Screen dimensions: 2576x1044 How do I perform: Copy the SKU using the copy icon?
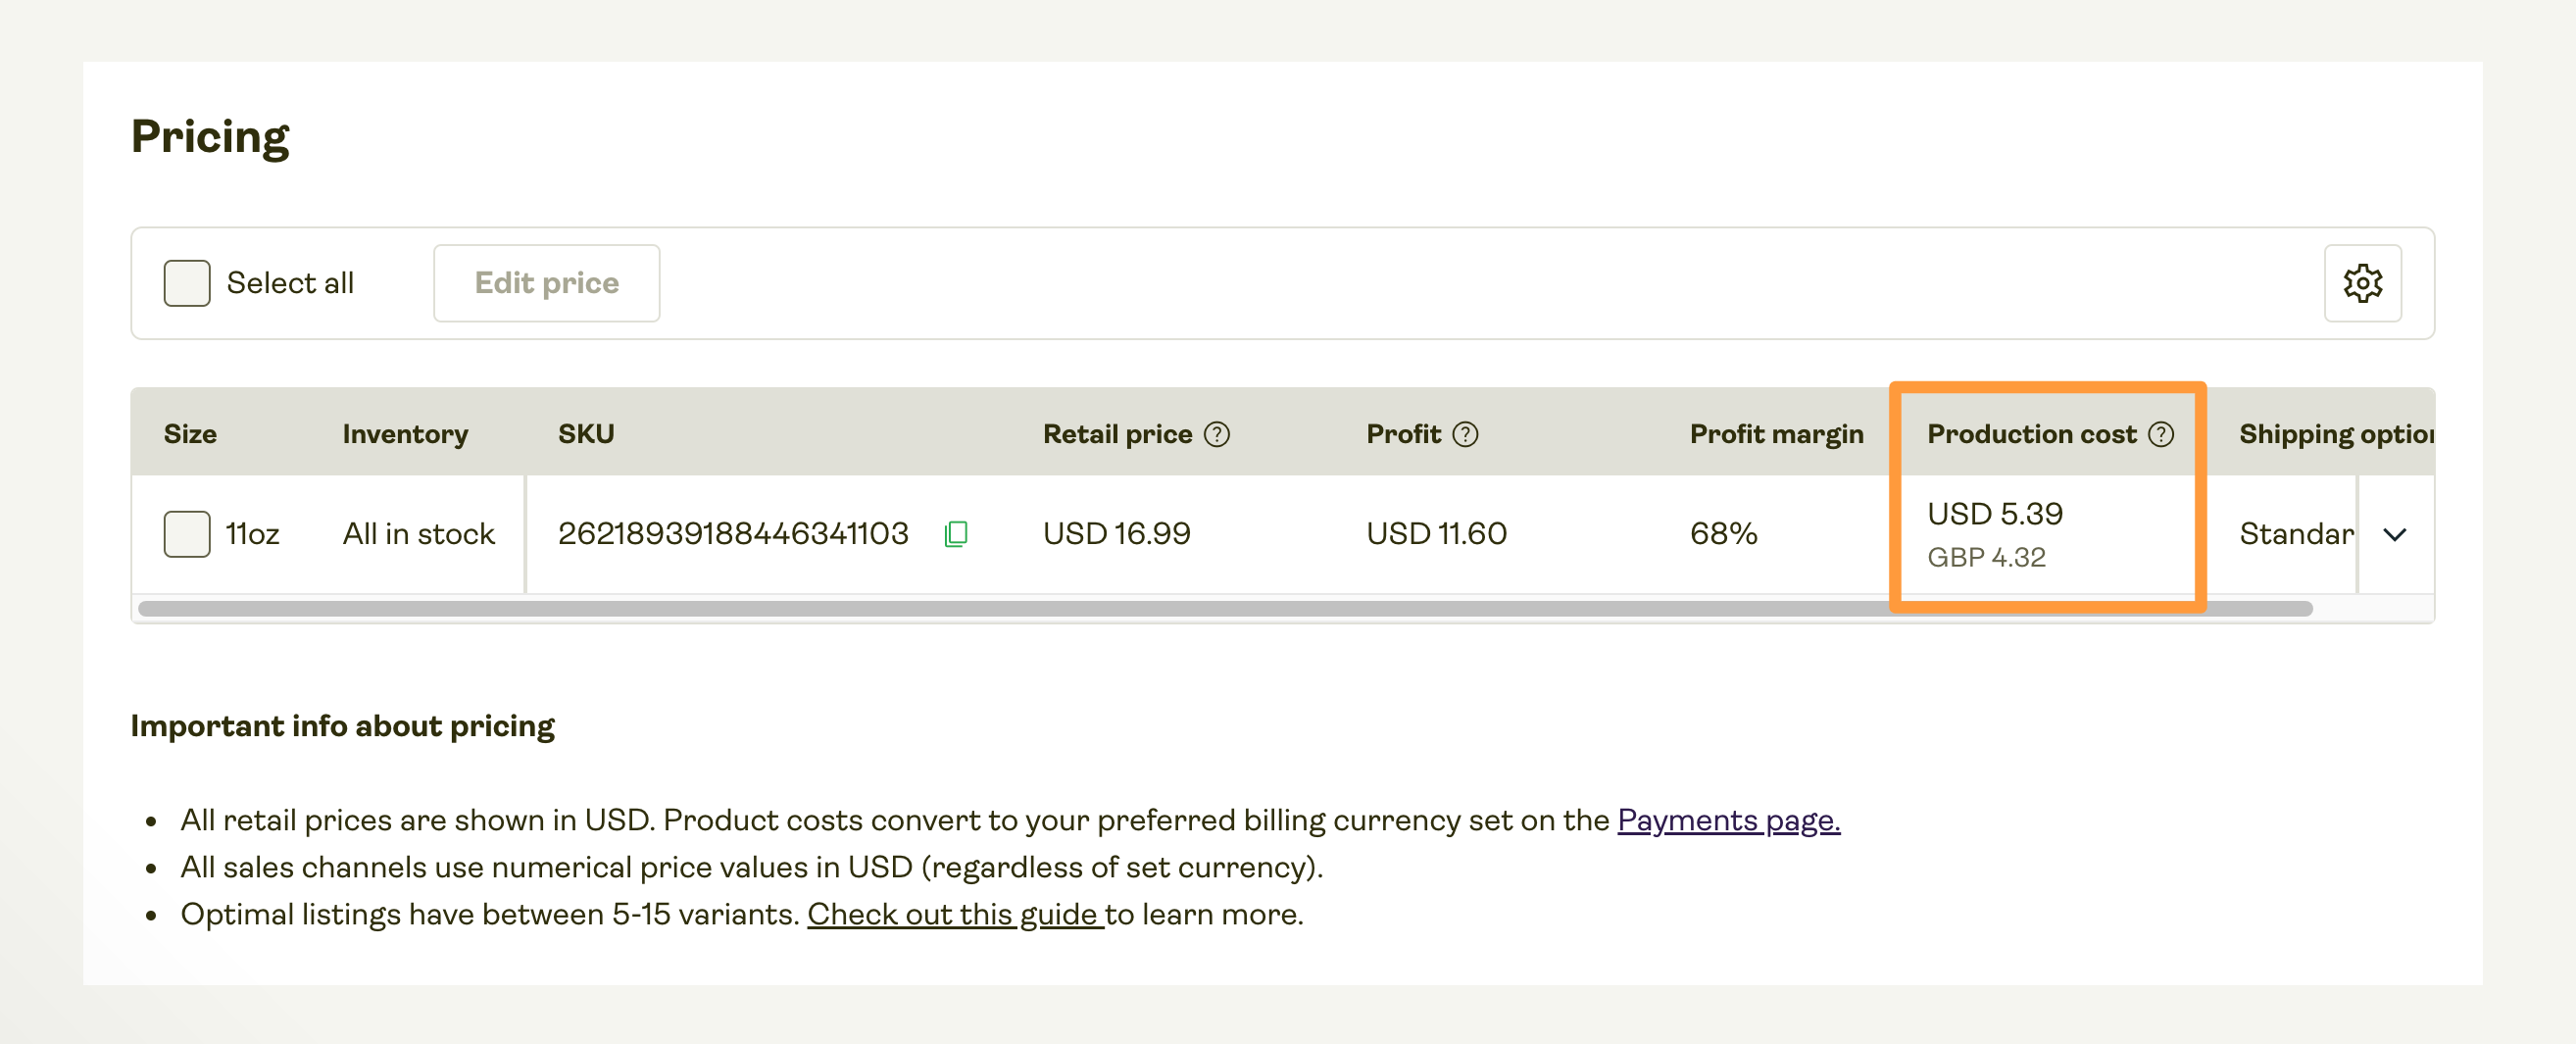[x=956, y=534]
